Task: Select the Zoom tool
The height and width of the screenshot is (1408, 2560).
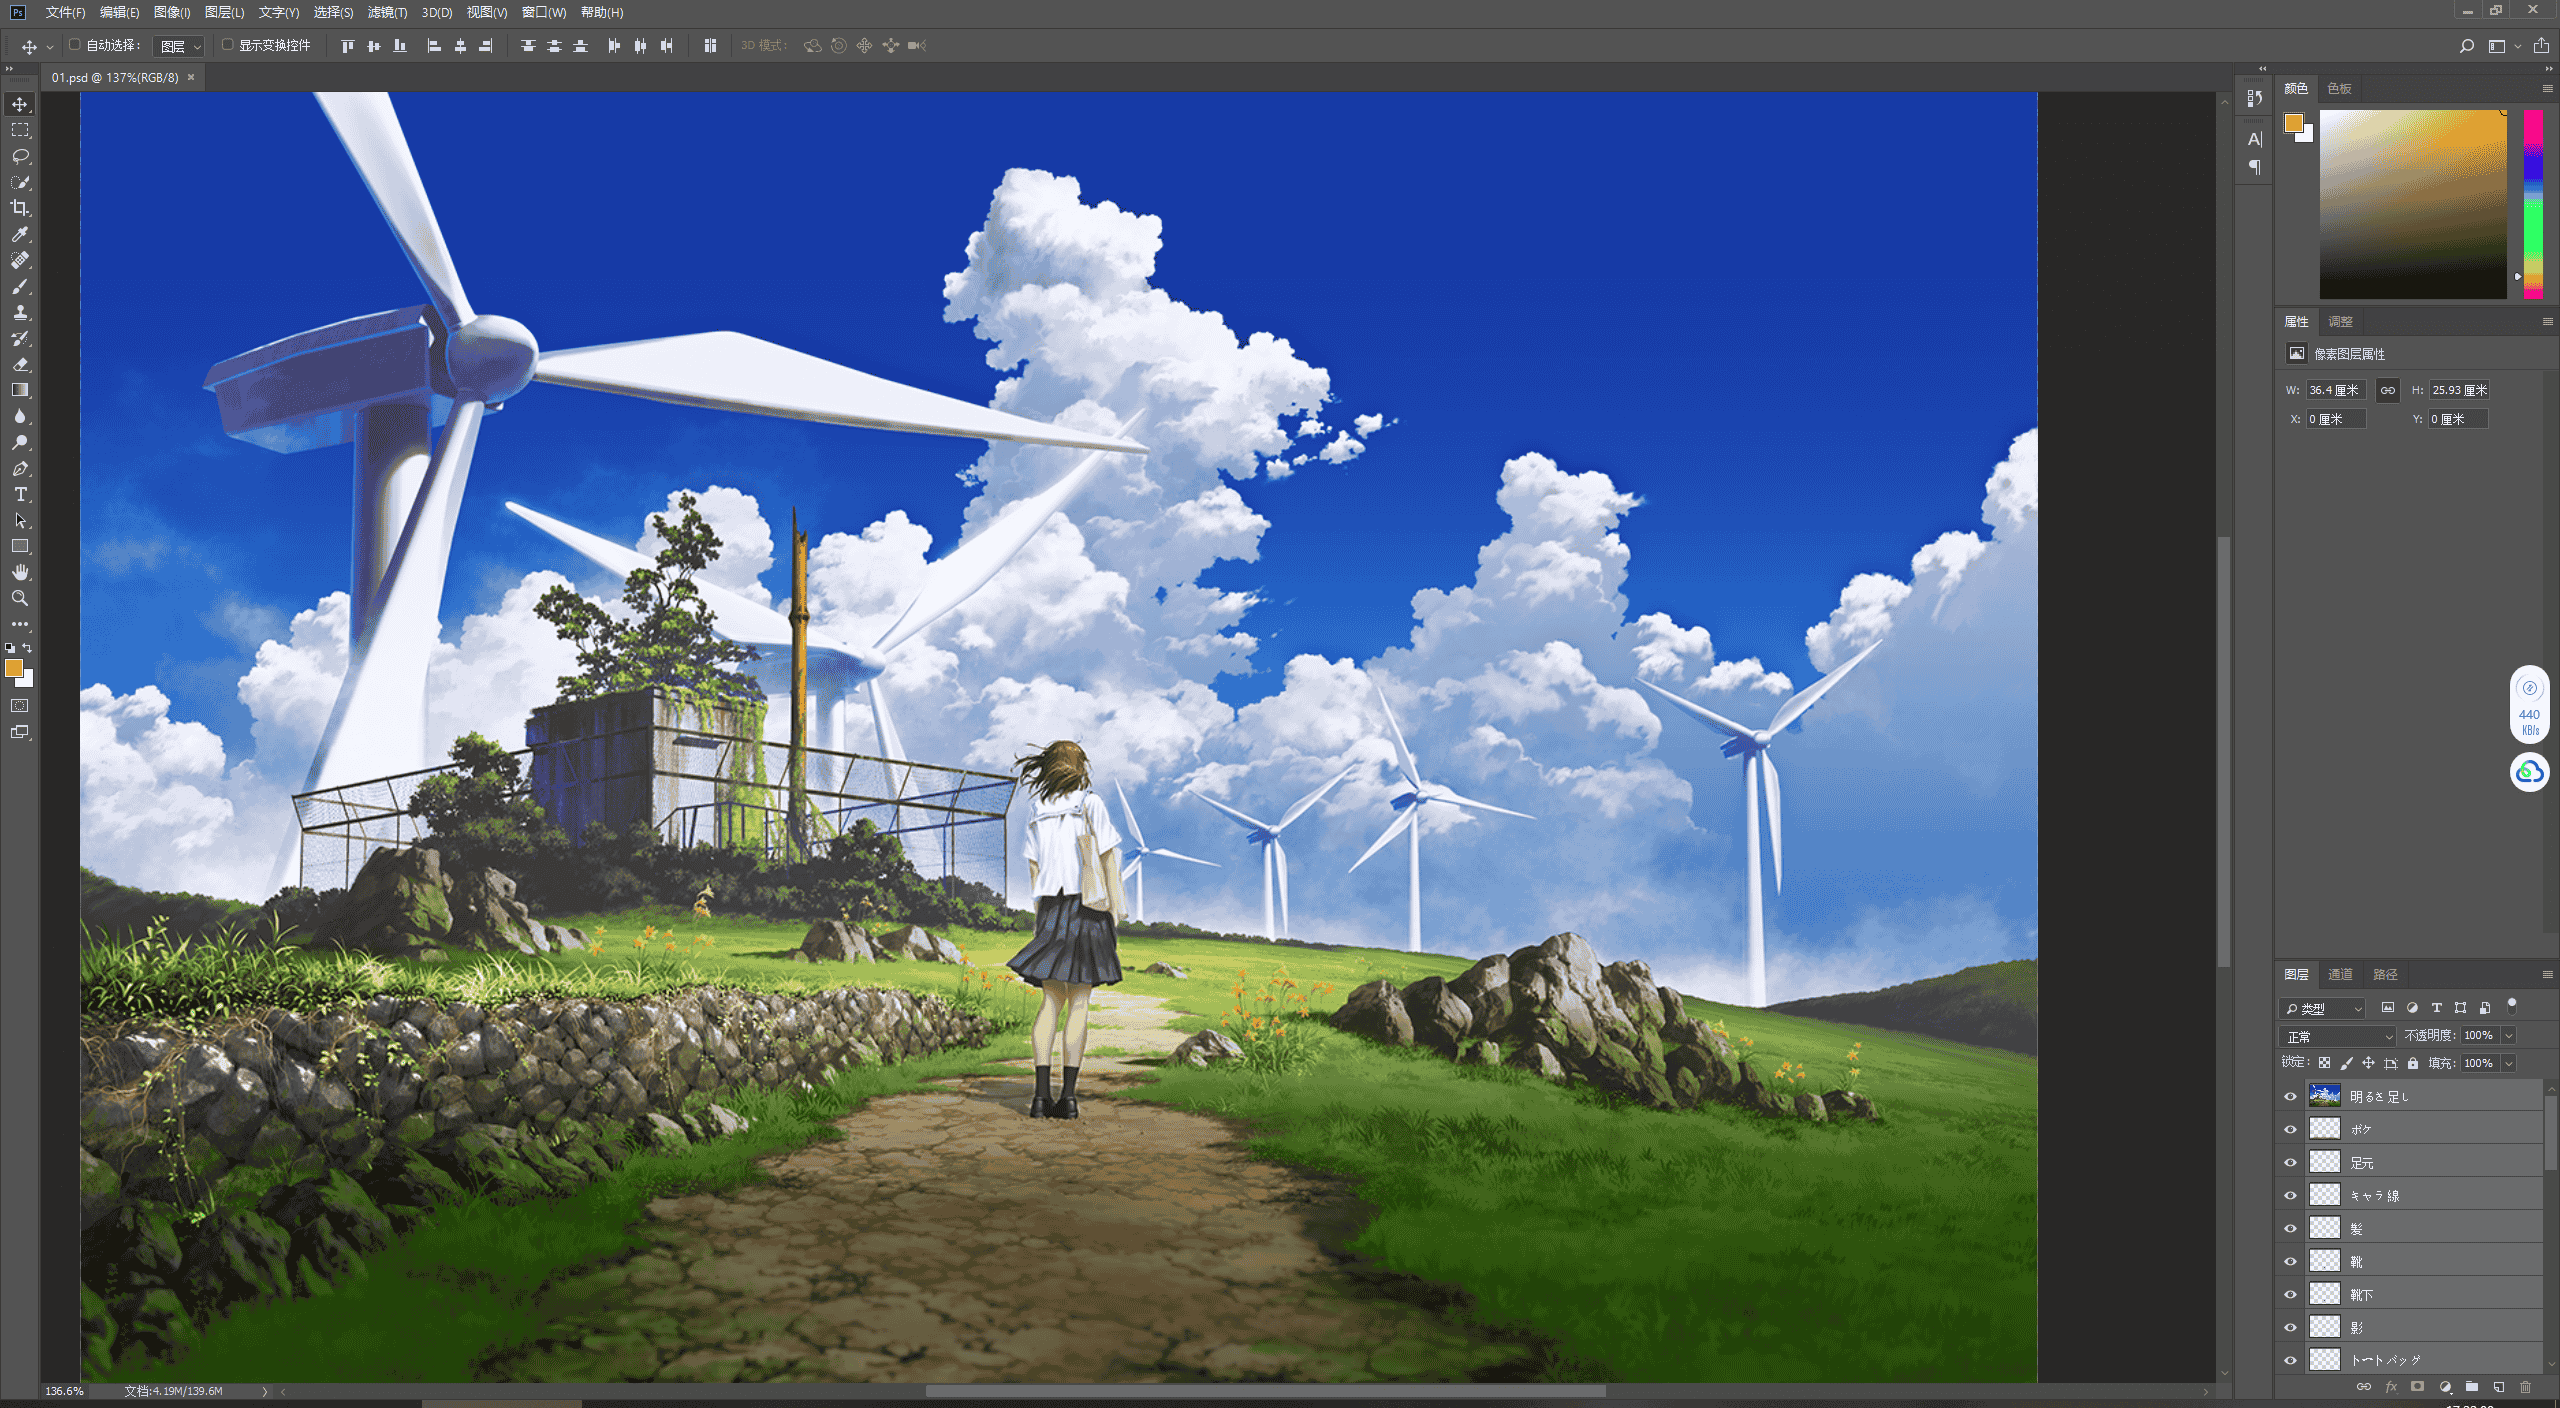Action: 20,598
